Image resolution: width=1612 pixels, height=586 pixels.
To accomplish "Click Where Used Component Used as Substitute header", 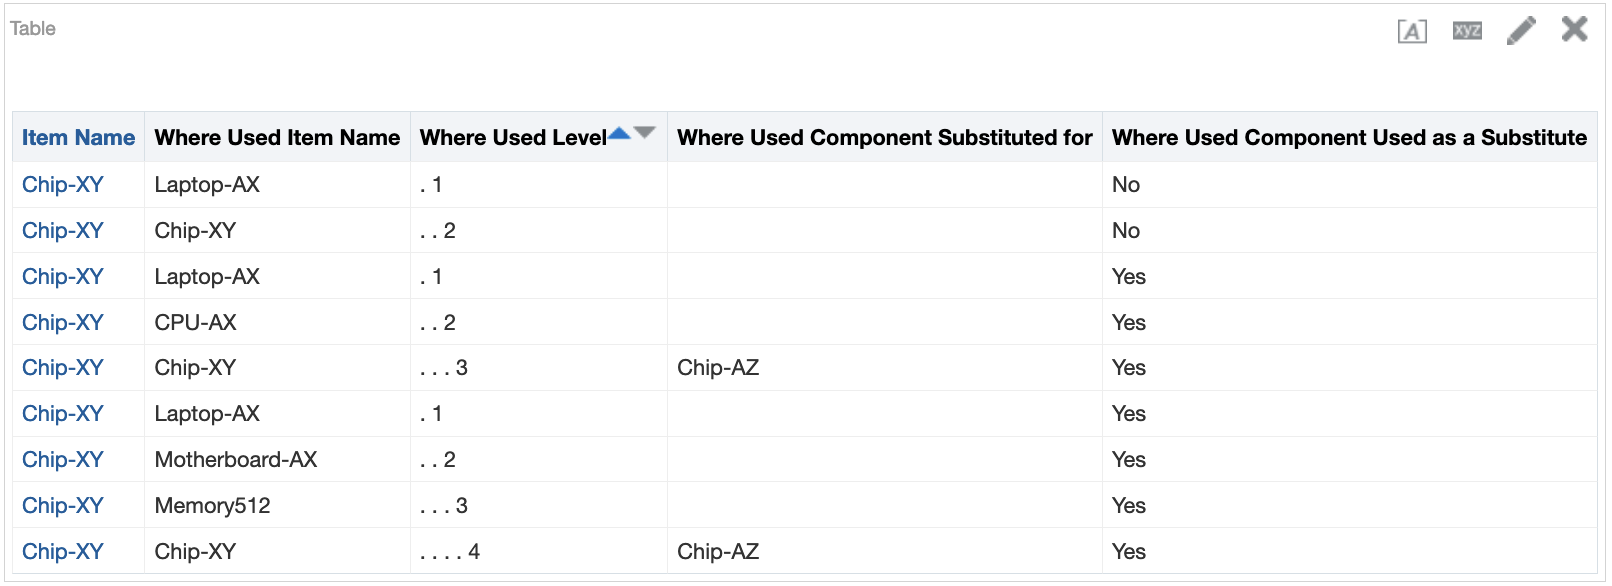I will [x=1349, y=138].
